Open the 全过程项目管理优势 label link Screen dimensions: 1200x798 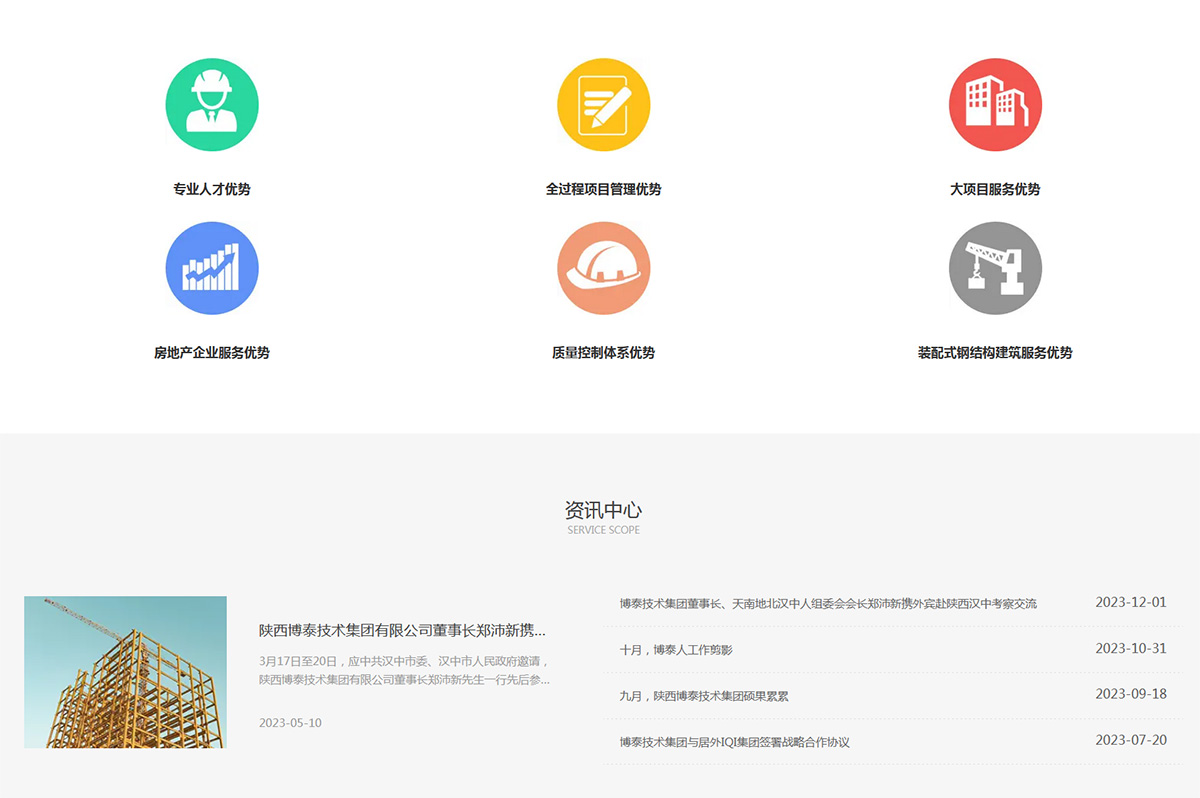click(x=603, y=189)
